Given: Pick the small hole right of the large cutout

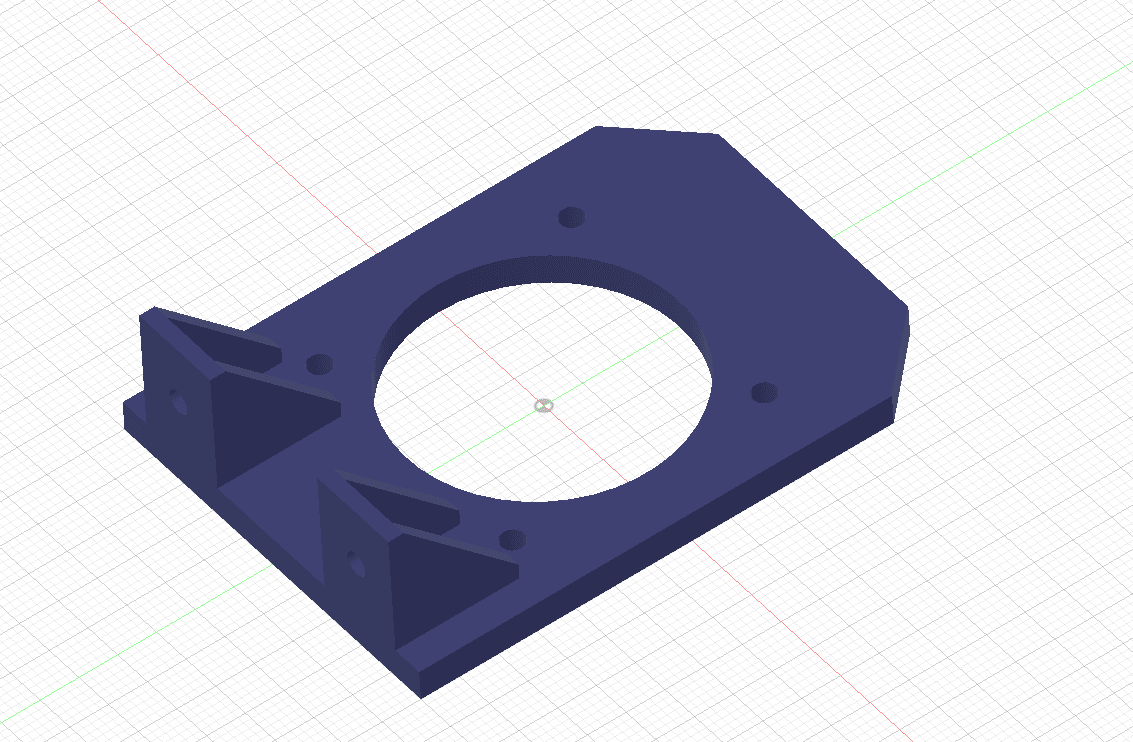Looking at the screenshot, I should [764, 393].
